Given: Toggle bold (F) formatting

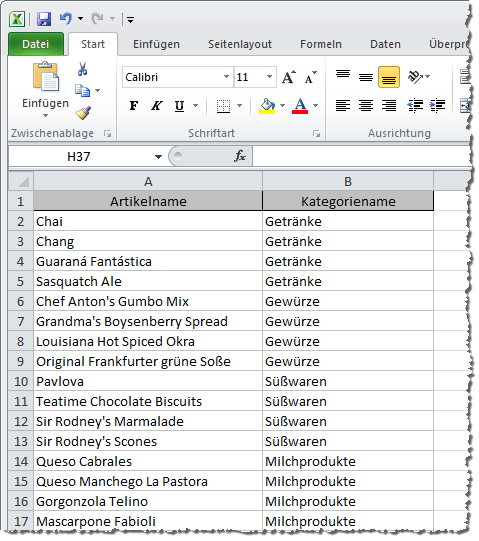Looking at the screenshot, I should (x=134, y=105).
